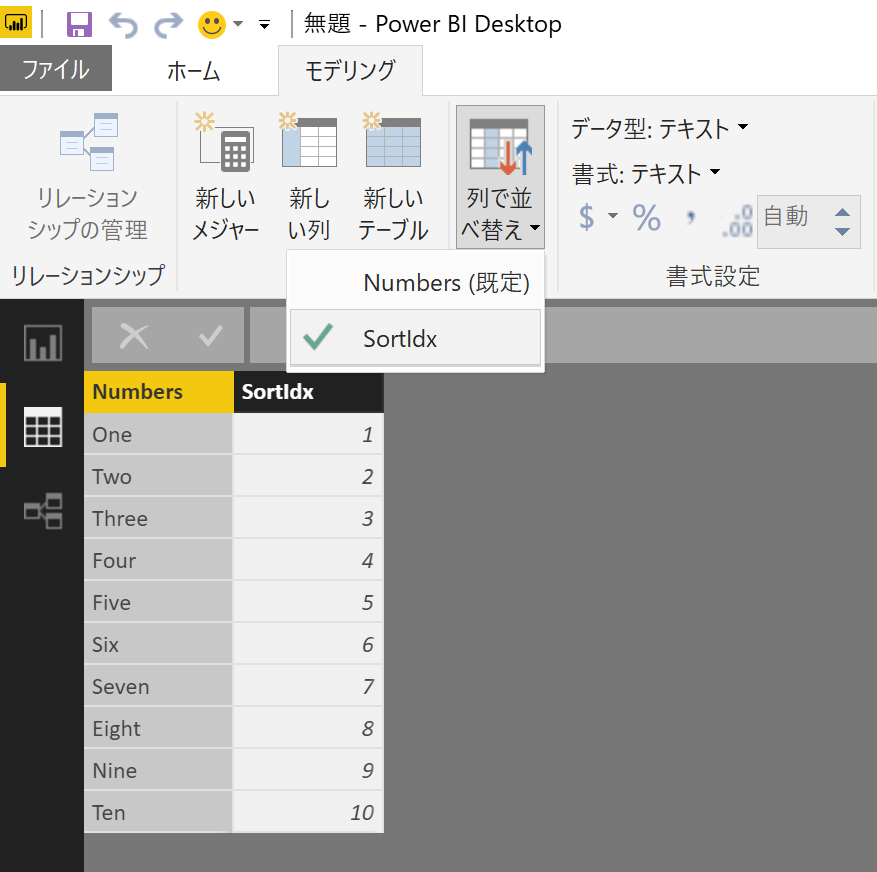Screen dimensions: 877x872
Task: Click the cell containing Seven
Action: (158, 686)
